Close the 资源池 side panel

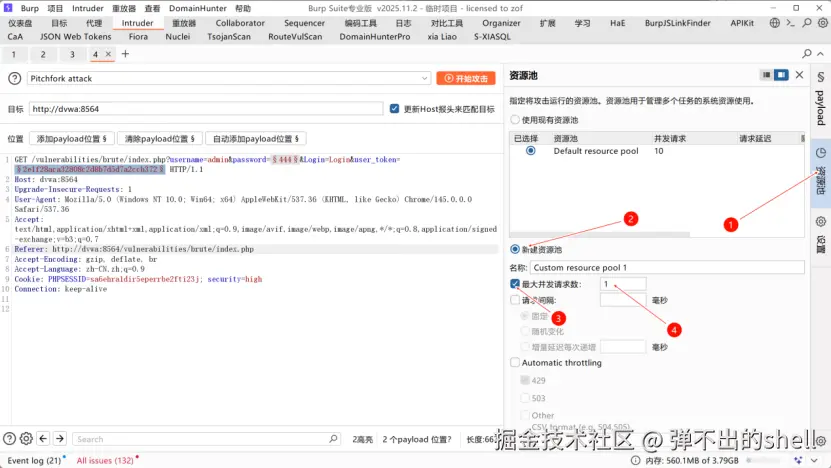coord(799,75)
